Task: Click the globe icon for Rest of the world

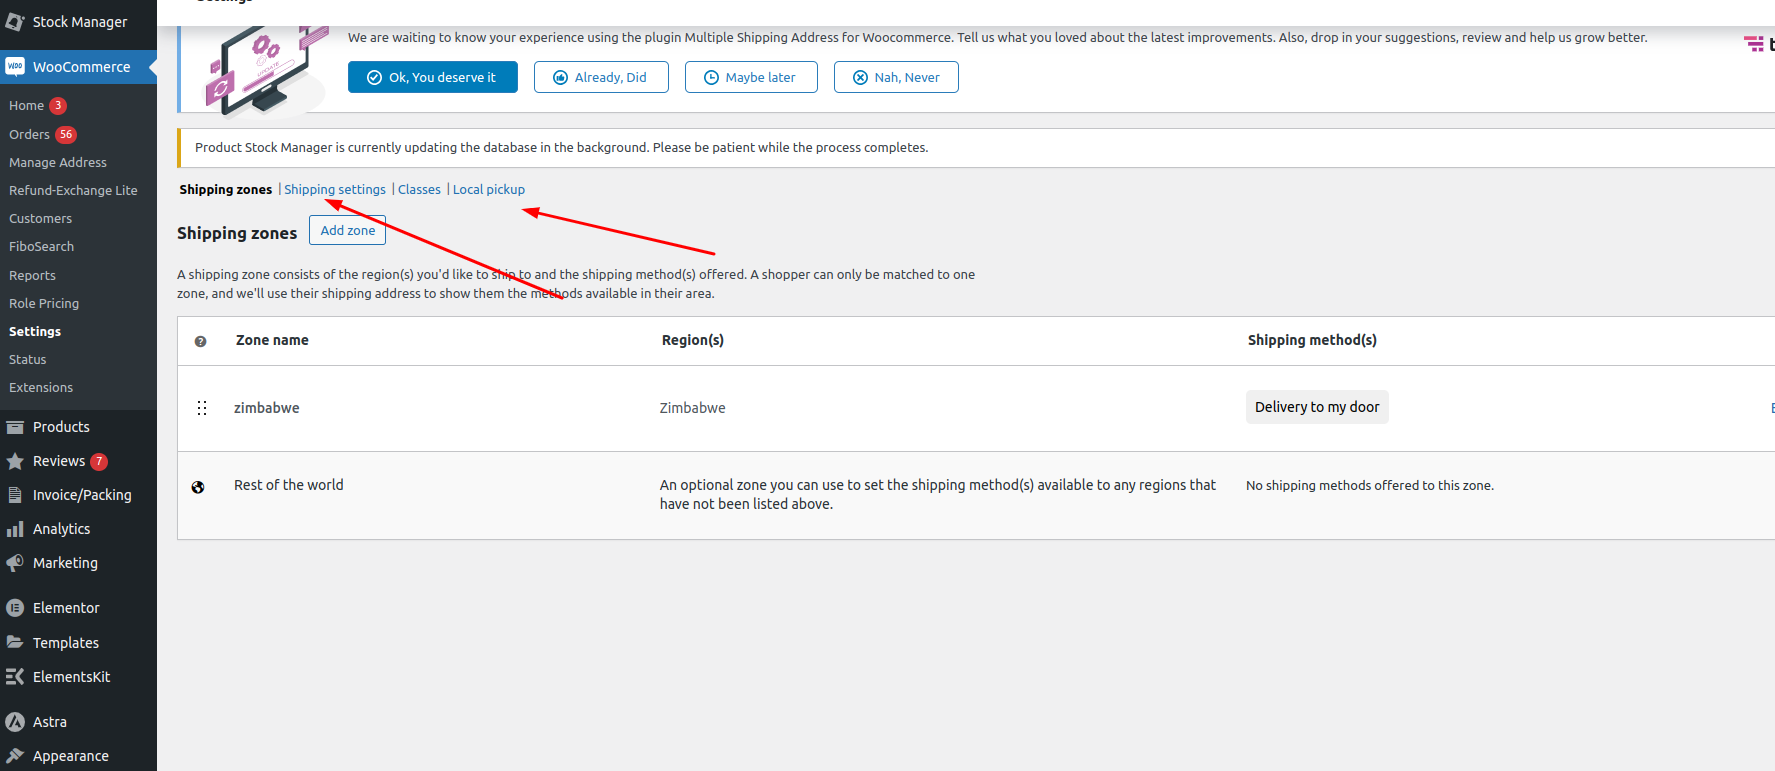Action: pos(198,487)
